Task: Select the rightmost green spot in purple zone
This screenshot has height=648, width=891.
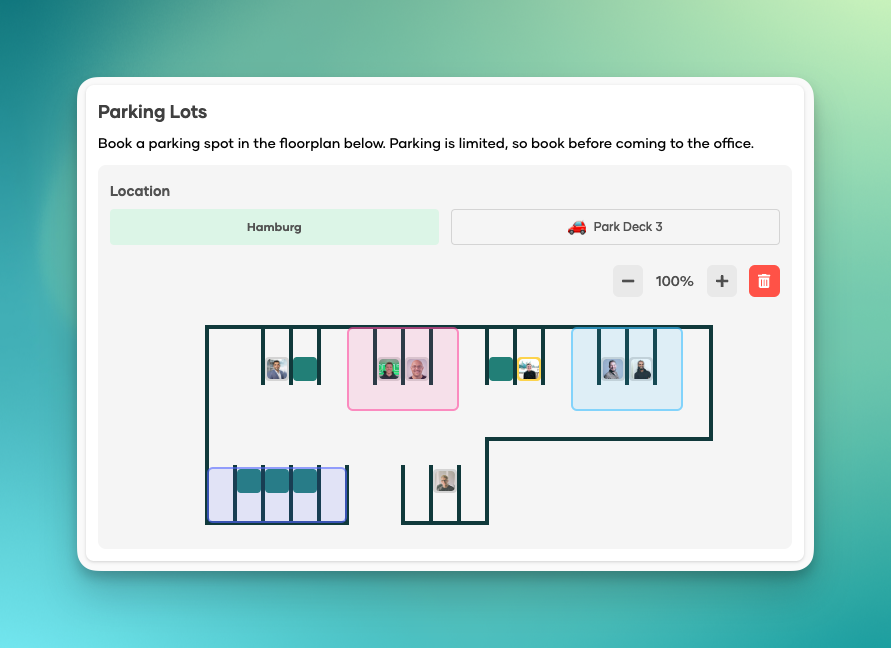Action: (305, 481)
